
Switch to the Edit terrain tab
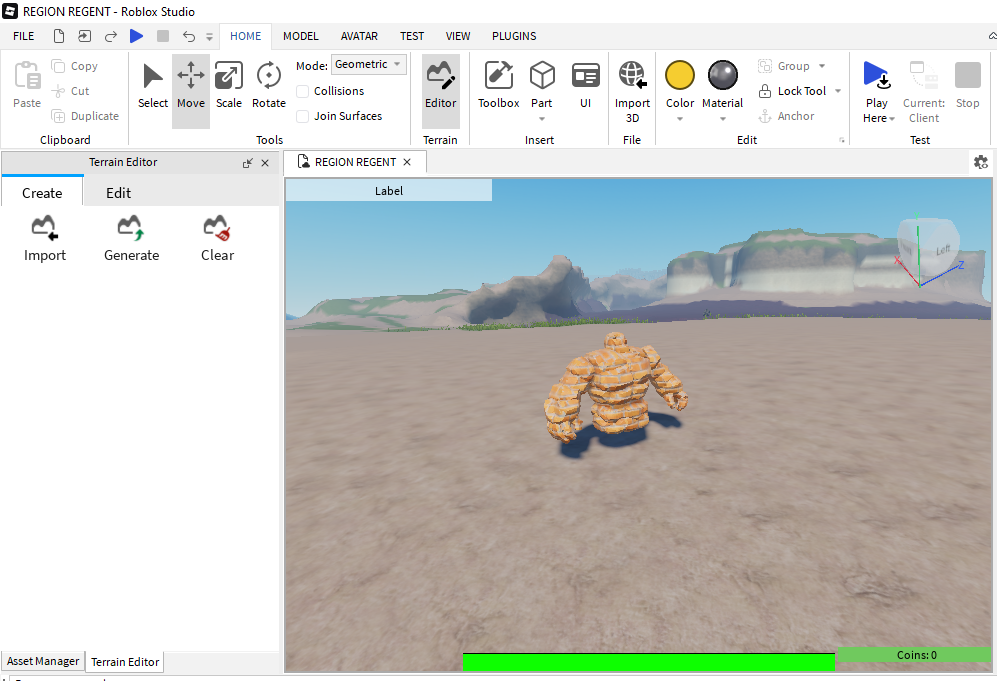[x=118, y=193]
